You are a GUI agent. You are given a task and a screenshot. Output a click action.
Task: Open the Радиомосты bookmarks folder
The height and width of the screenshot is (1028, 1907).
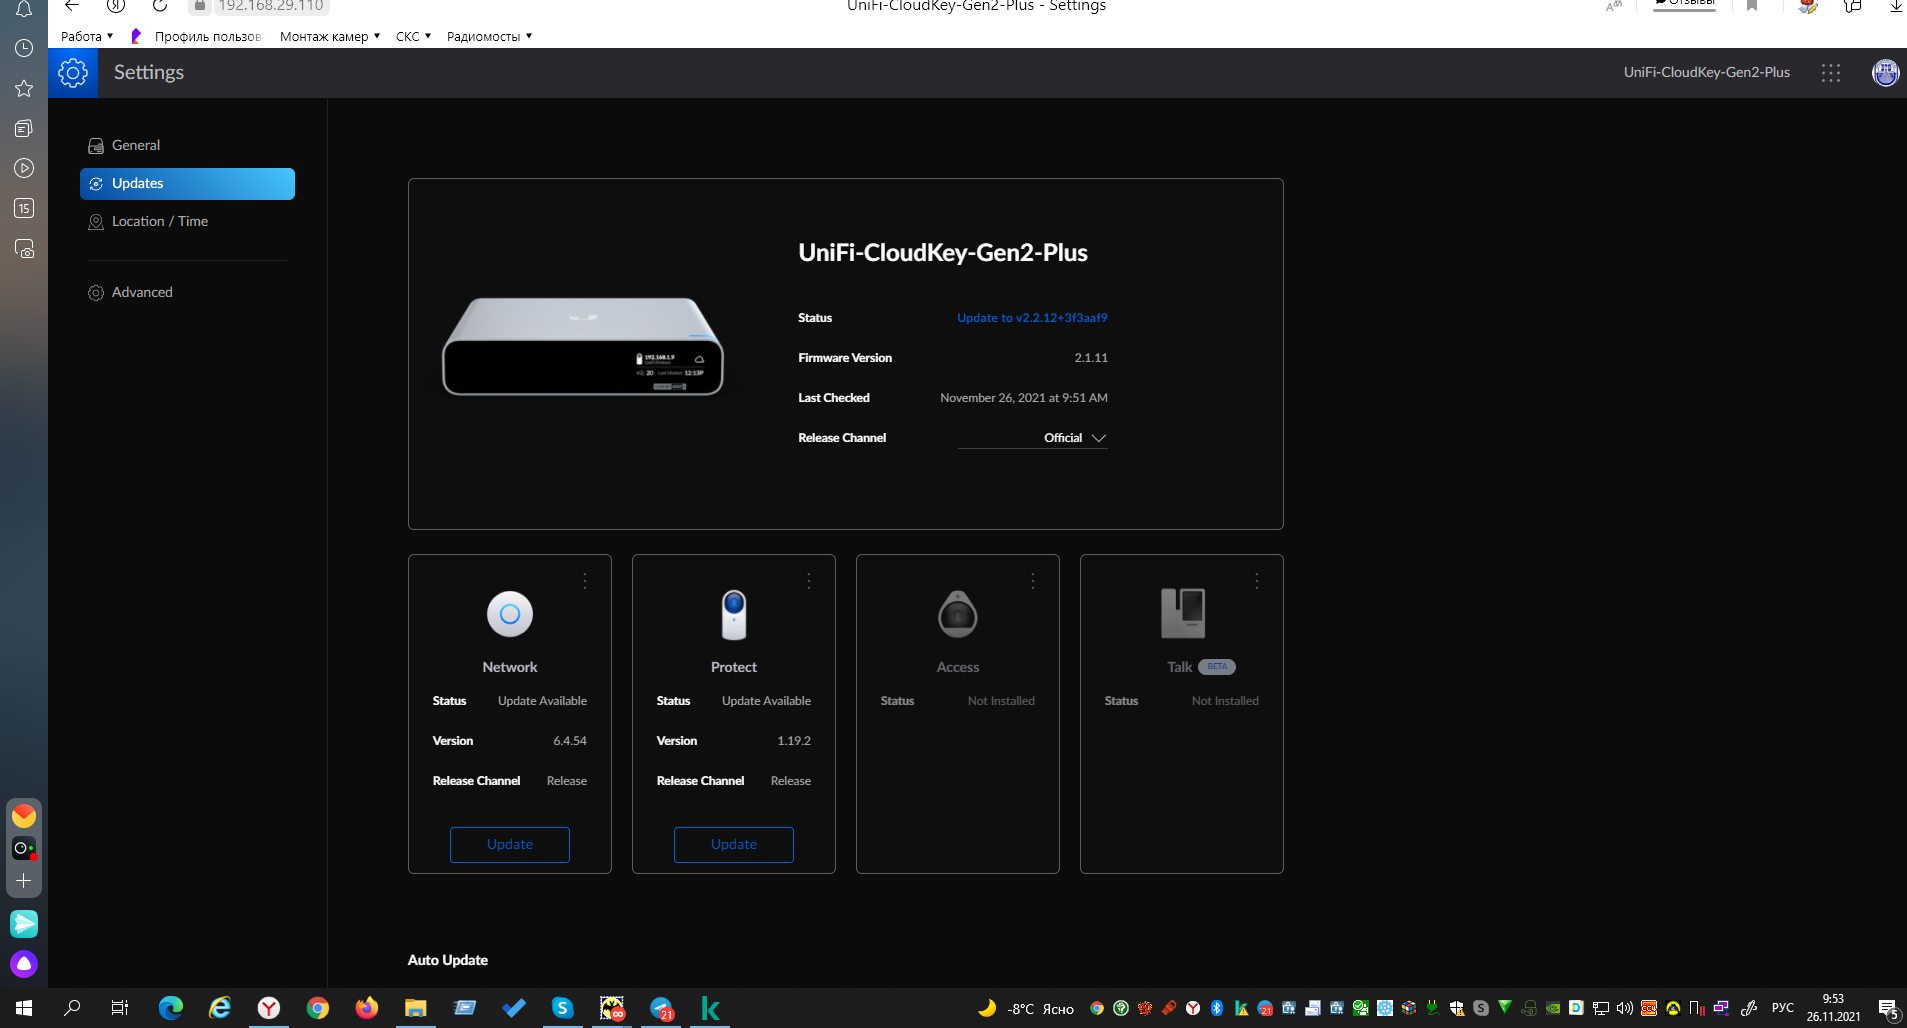point(489,36)
